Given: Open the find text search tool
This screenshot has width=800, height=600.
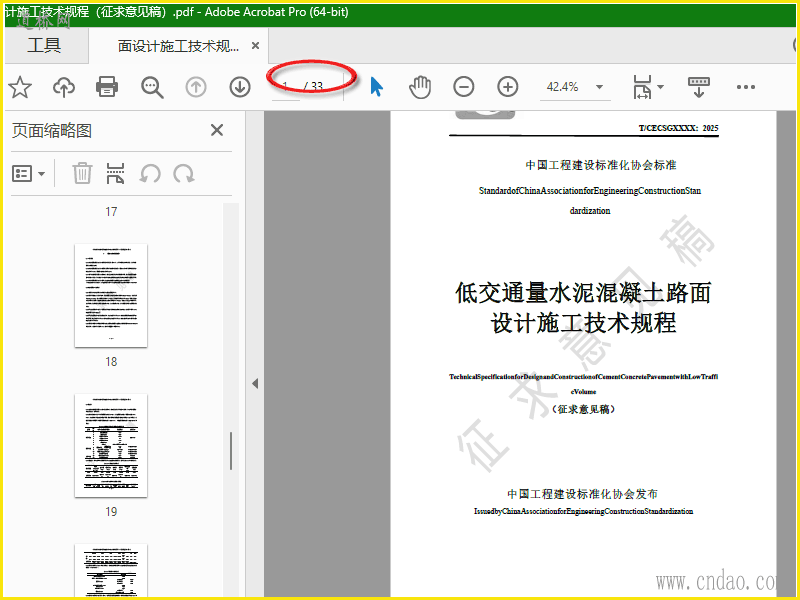Looking at the screenshot, I should pos(152,87).
